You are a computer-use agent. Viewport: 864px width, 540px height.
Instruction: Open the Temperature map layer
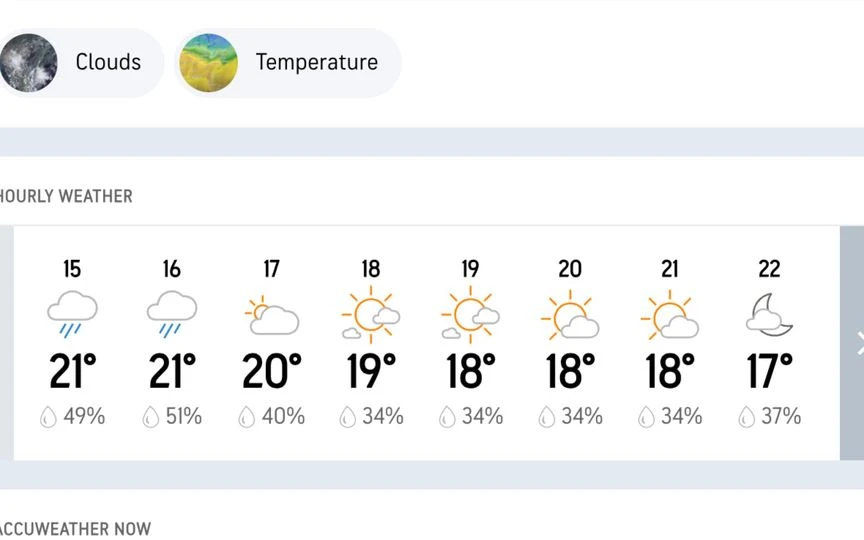click(288, 62)
